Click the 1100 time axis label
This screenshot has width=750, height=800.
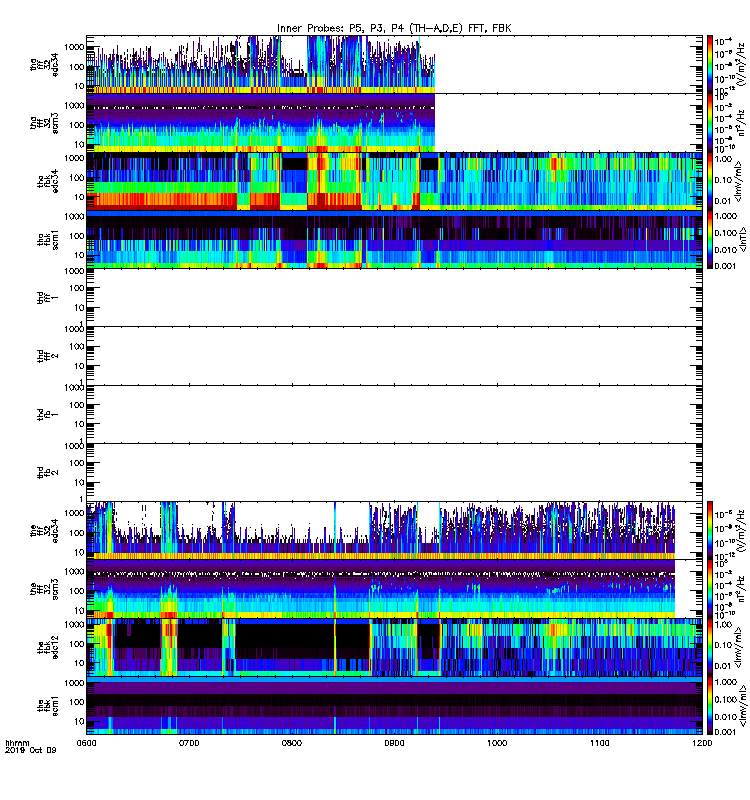coord(599,743)
